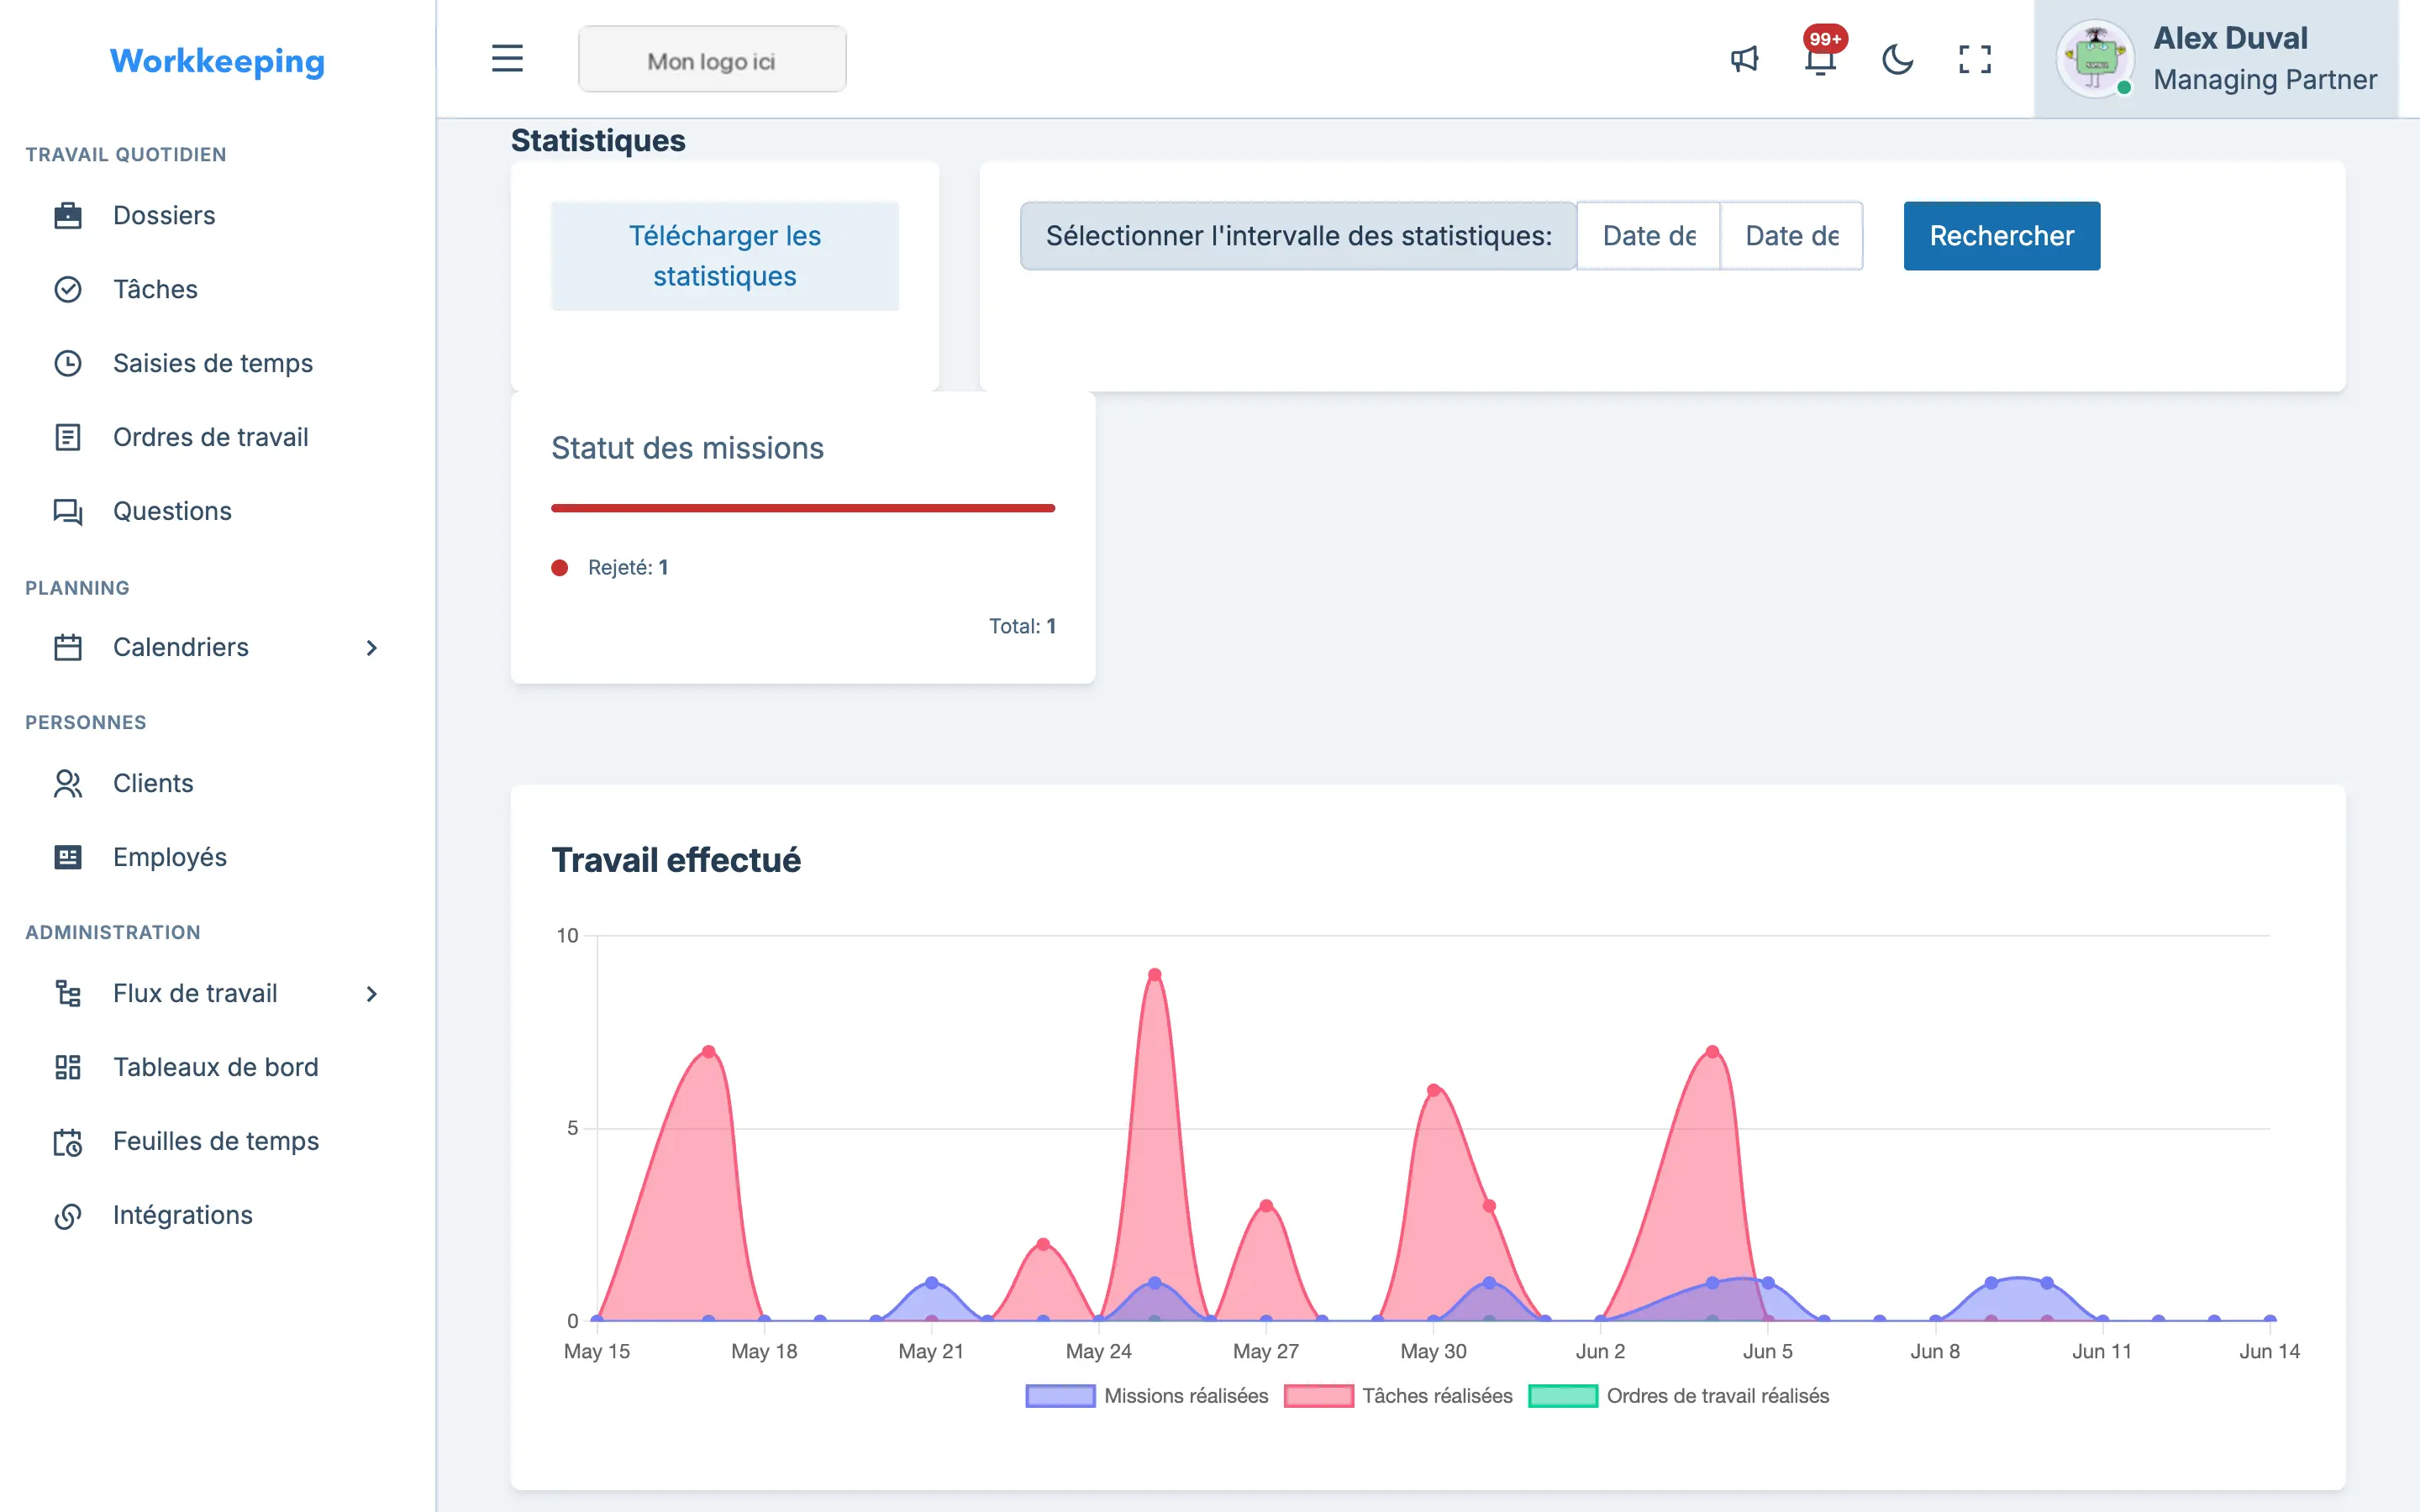Click Tâches réalisées pink legend swatch
Screen dimensions: 2420x1512
(x=1319, y=1396)
